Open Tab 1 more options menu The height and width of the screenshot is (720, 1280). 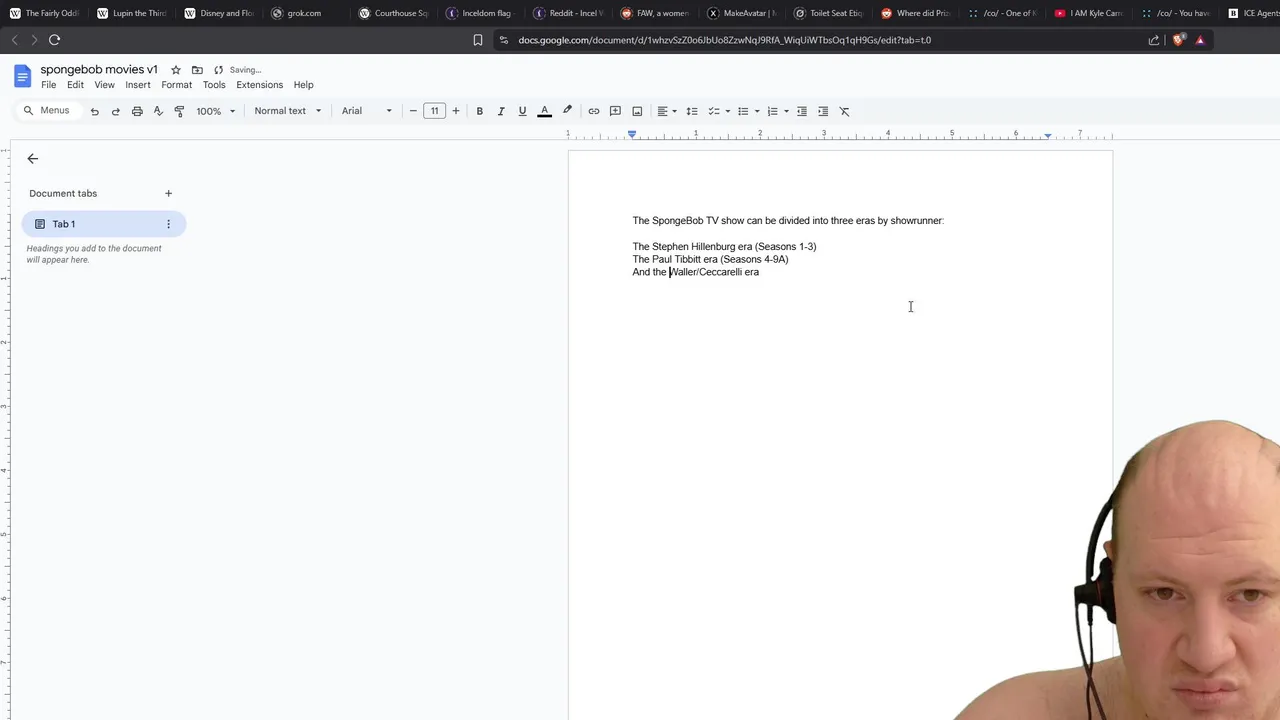[x=168, y=224]
